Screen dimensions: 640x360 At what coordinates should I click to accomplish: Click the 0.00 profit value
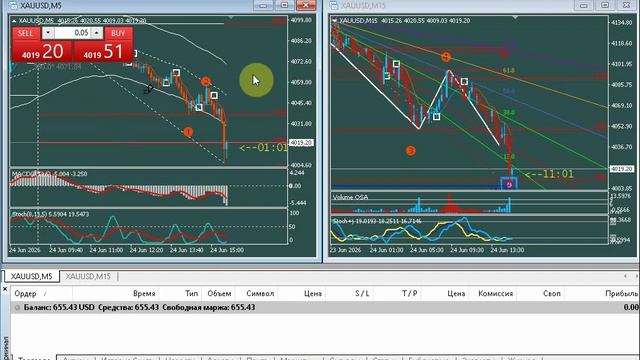coord(631,307)
